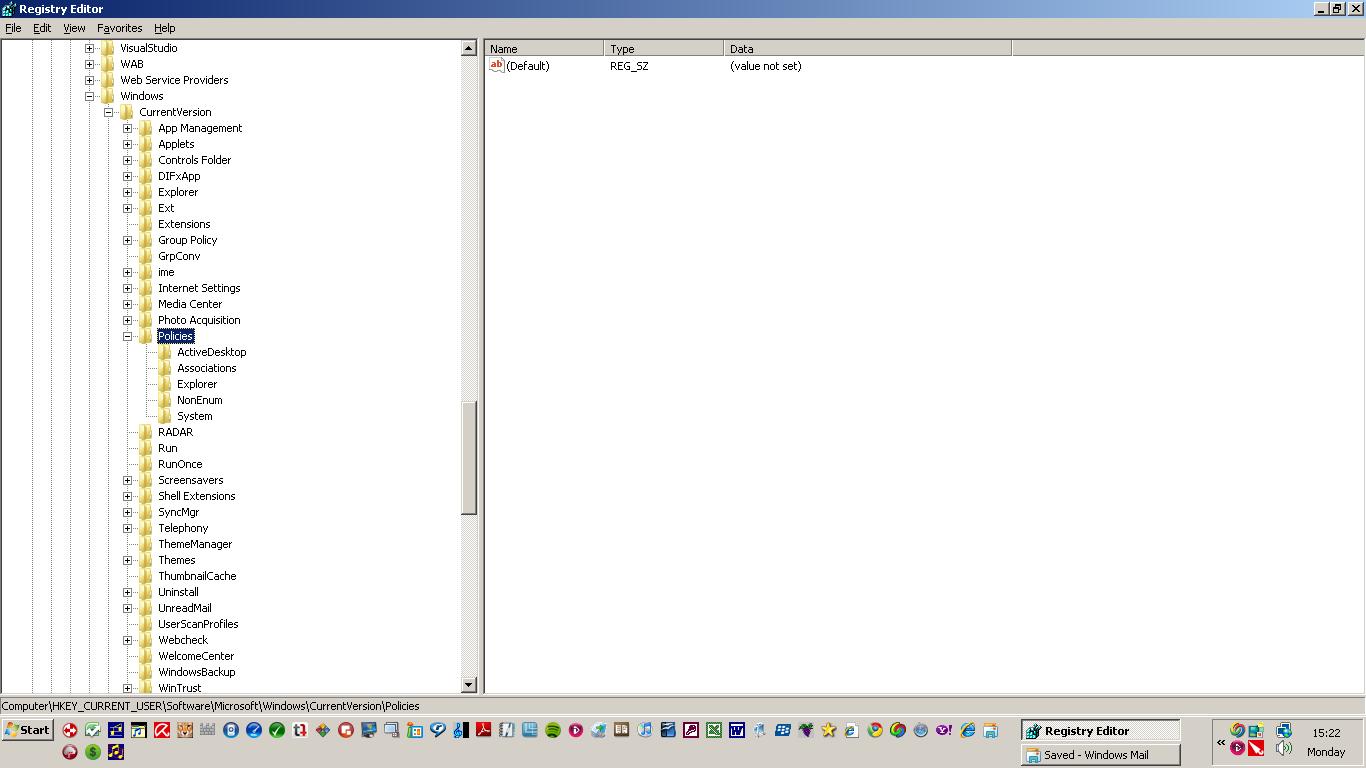1366x768 pixels.
Task: Sort values by Name column header
Action: click(545, 48)
